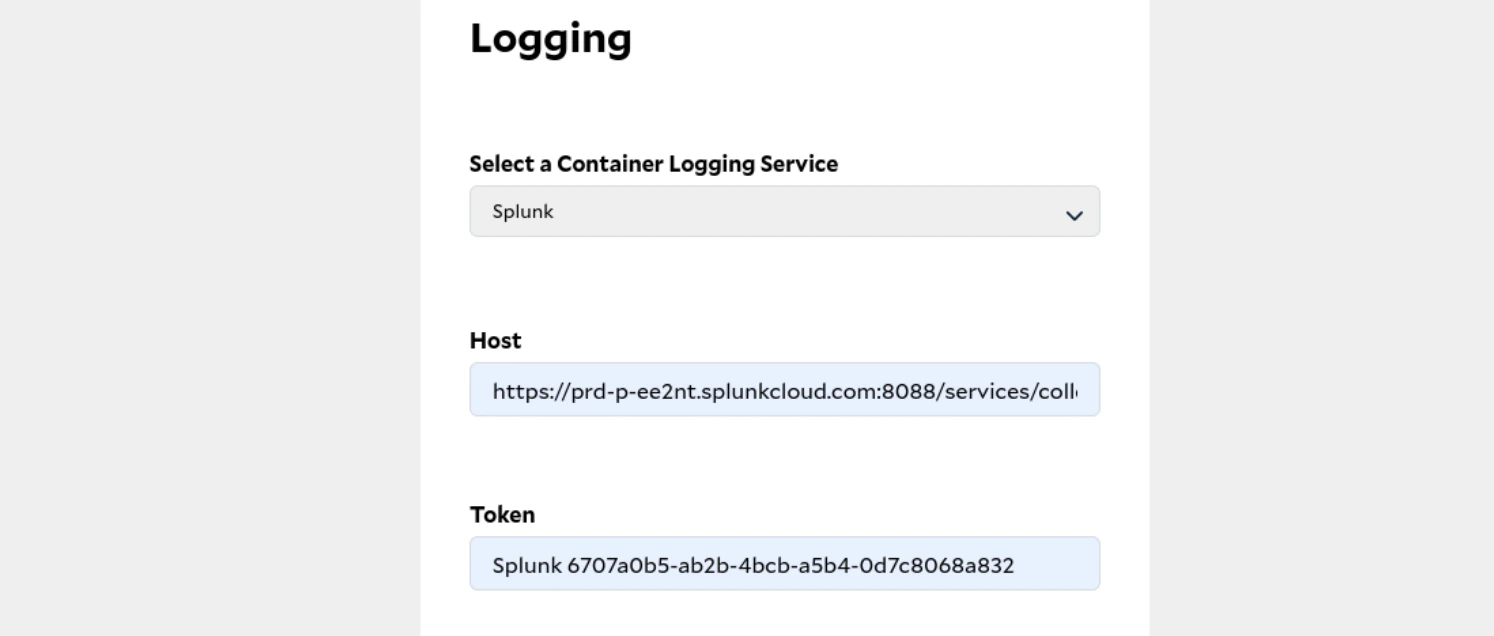Click the Logging page heading
The height and width of the screenshot is (636, 1494).
(551, 39)
